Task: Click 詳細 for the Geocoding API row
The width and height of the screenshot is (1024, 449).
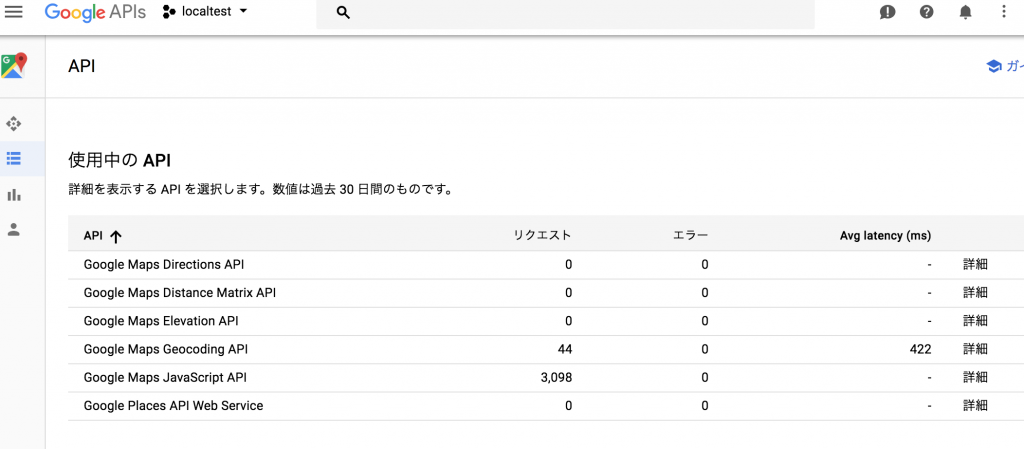Action: pos(975,349)
